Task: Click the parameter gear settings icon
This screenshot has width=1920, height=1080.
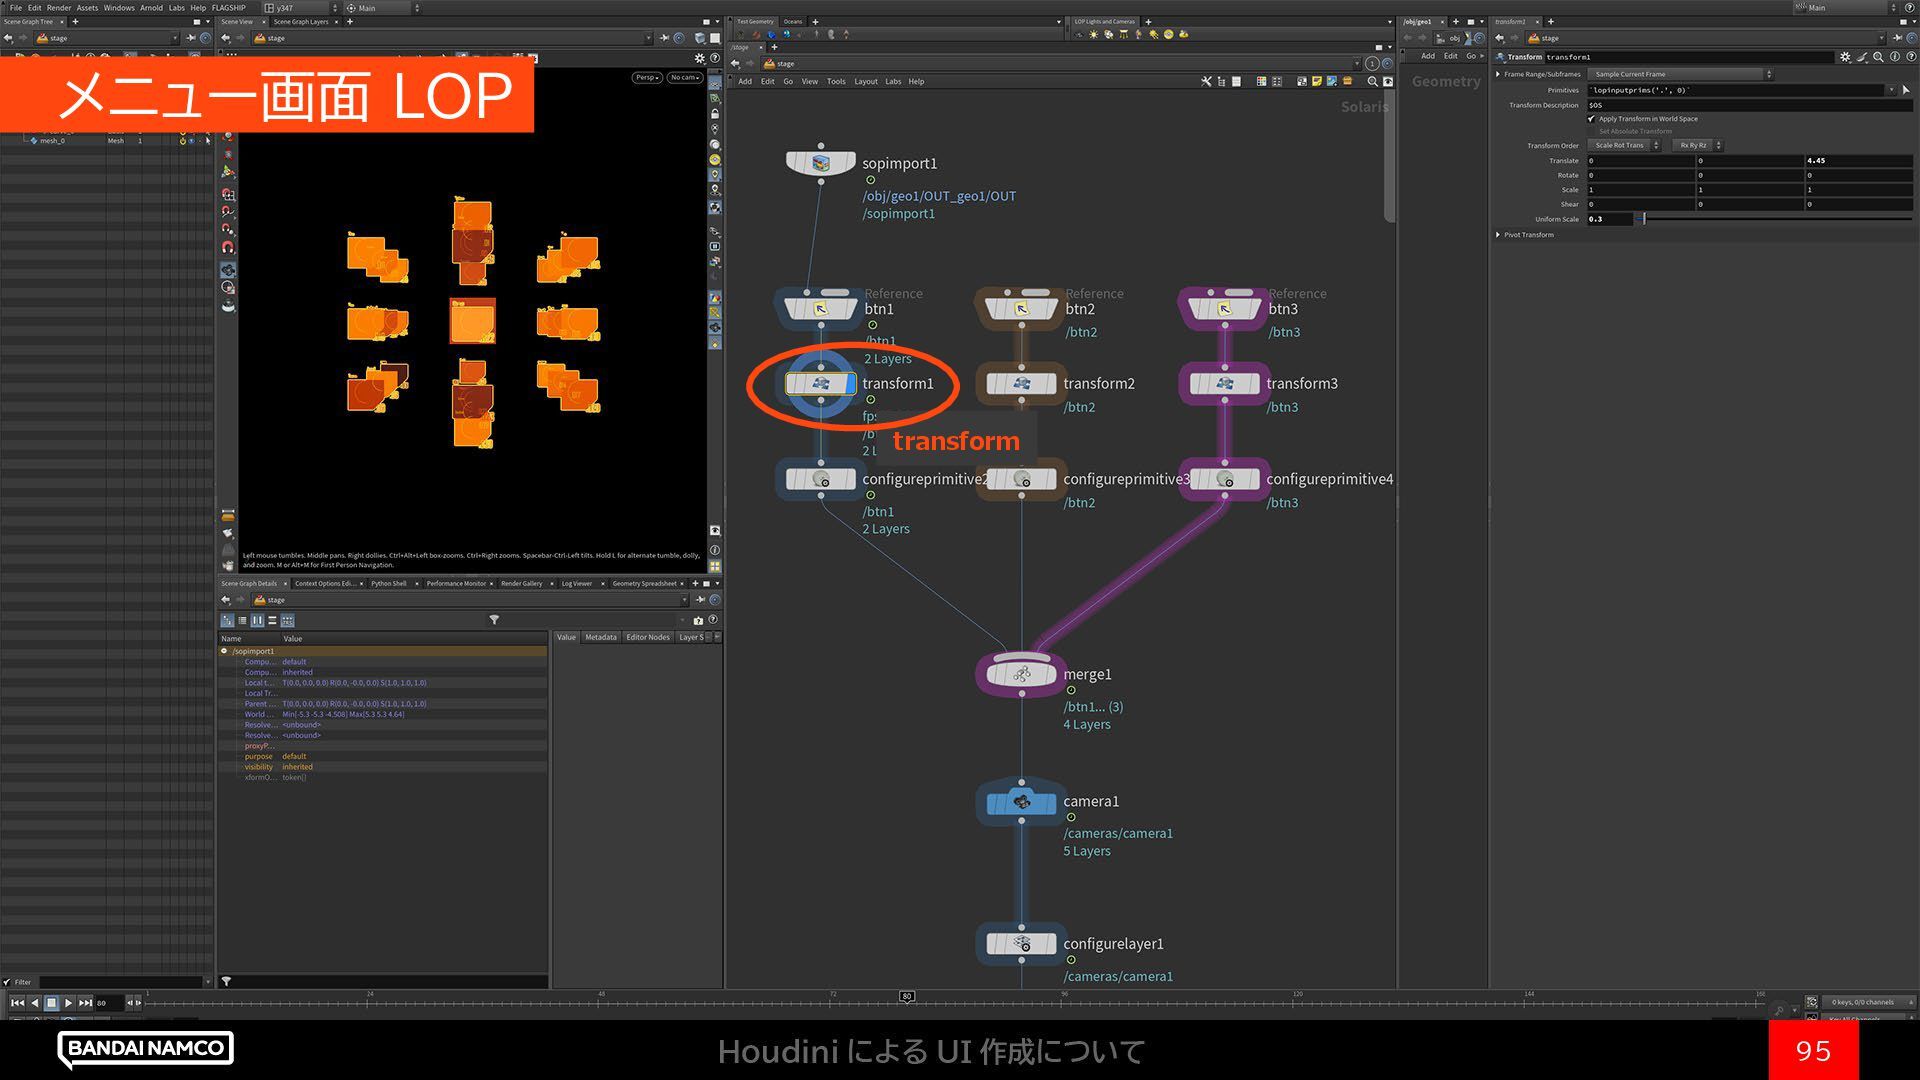Action: point(1845,57)
